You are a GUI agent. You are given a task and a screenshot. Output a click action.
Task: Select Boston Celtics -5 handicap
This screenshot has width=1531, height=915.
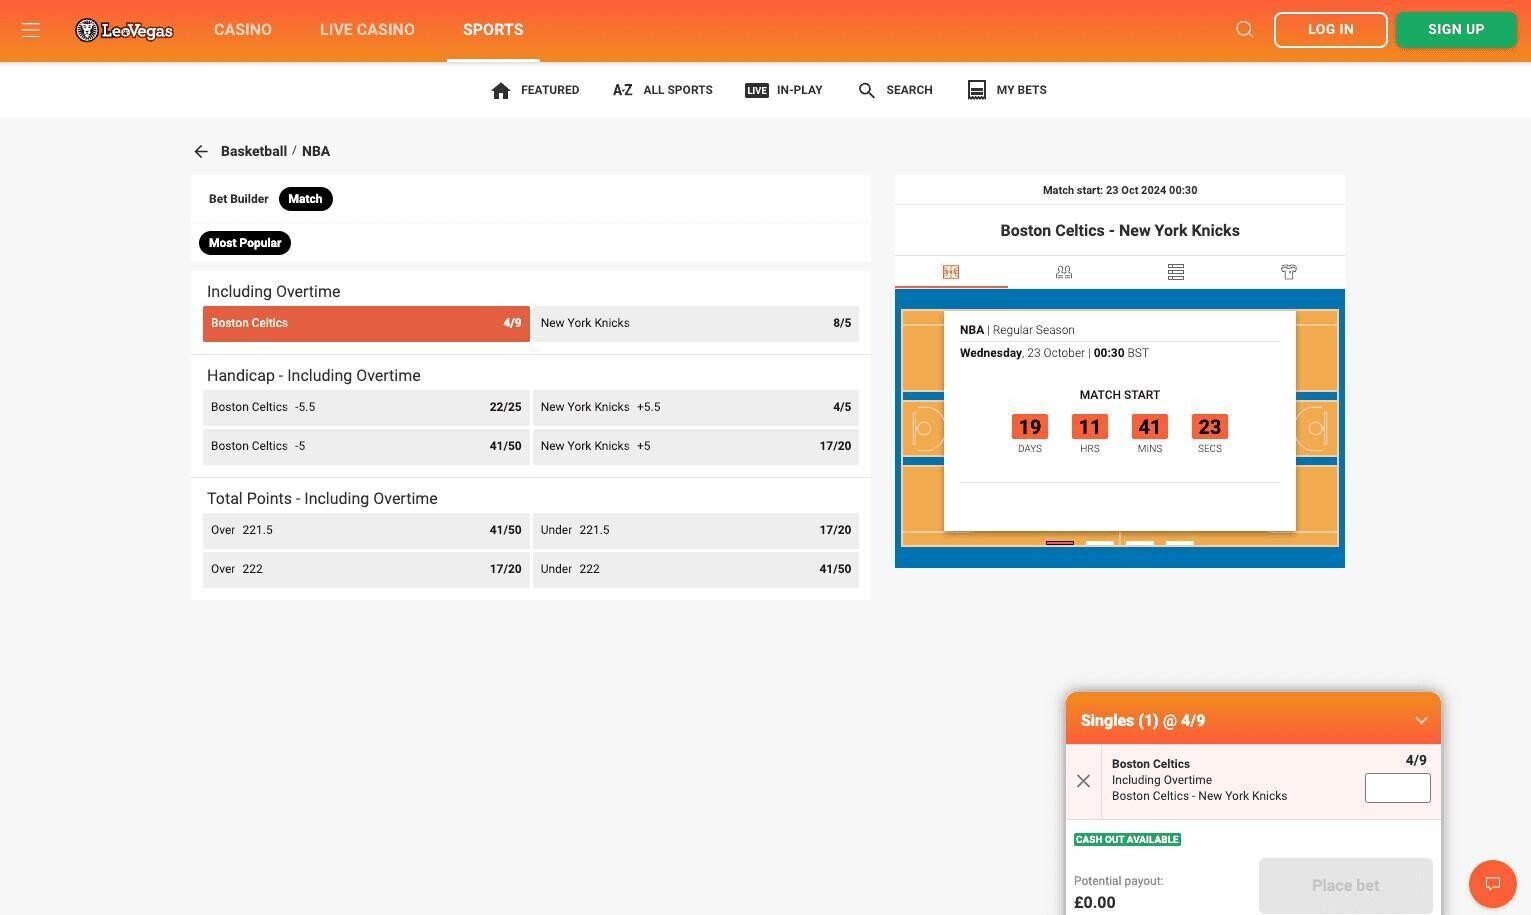click(x=366, y=447)
